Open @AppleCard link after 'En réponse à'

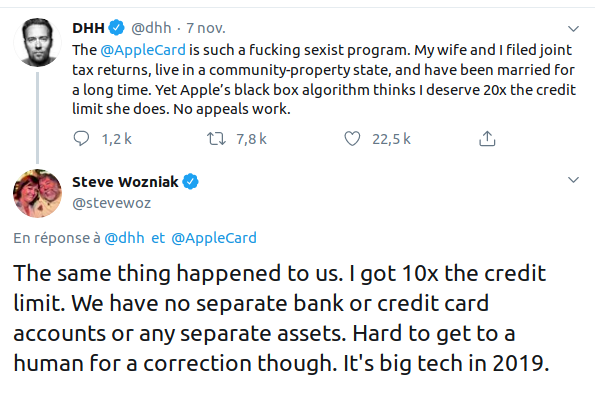coord(214,238)
